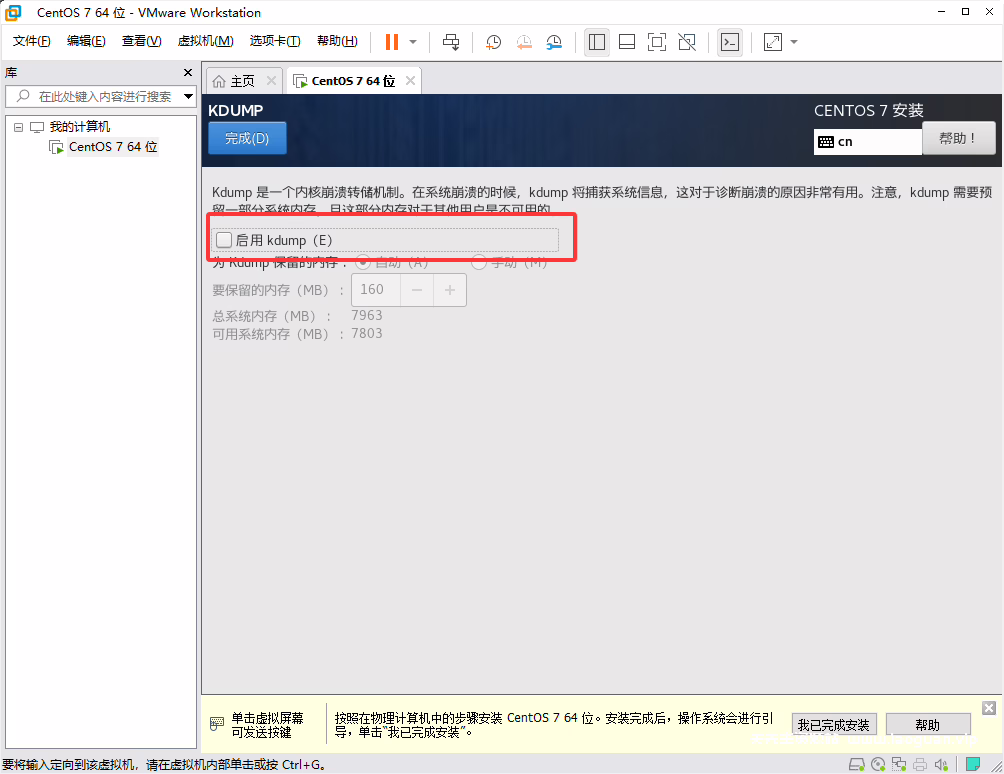Click the KDUMP heading text
Image resolution: width=1004 pixels, height=774 pixels.
click(236, 110)
